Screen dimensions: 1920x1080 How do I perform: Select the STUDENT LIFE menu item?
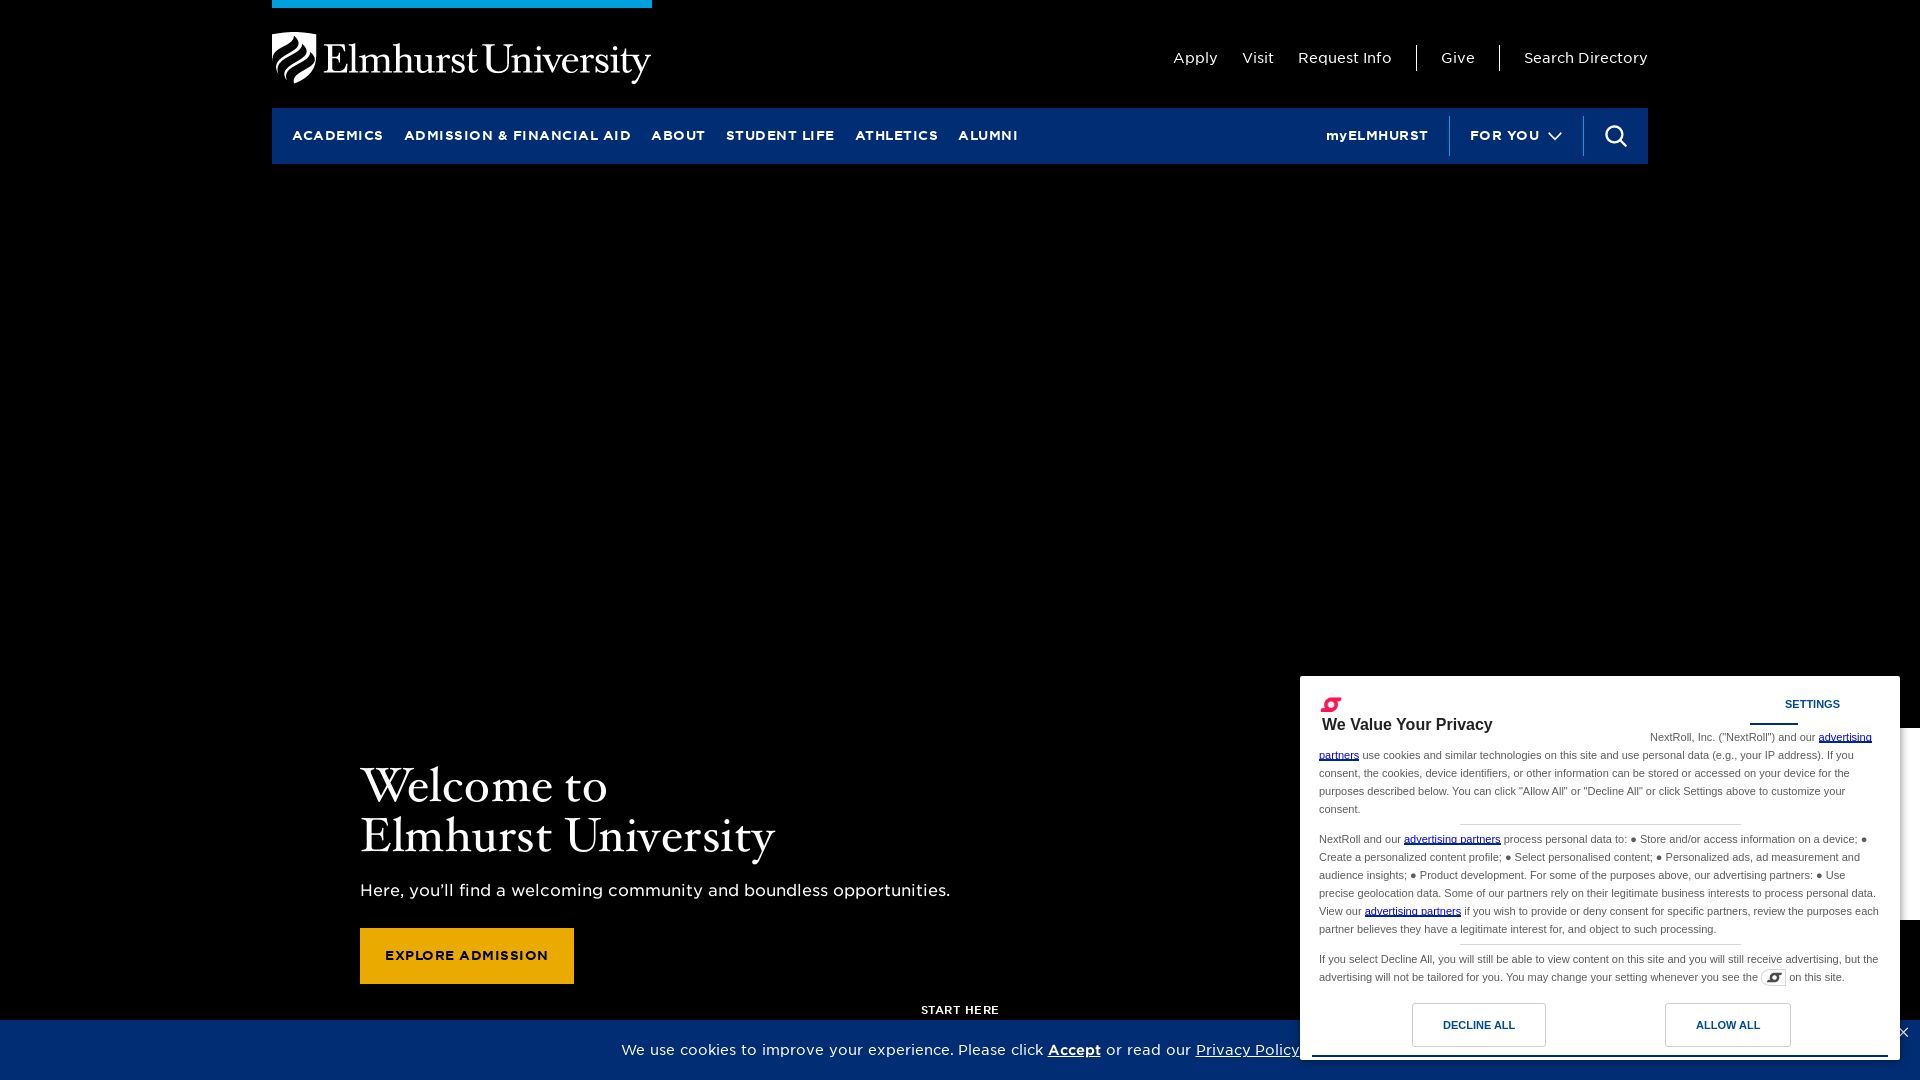coord(779,135)
